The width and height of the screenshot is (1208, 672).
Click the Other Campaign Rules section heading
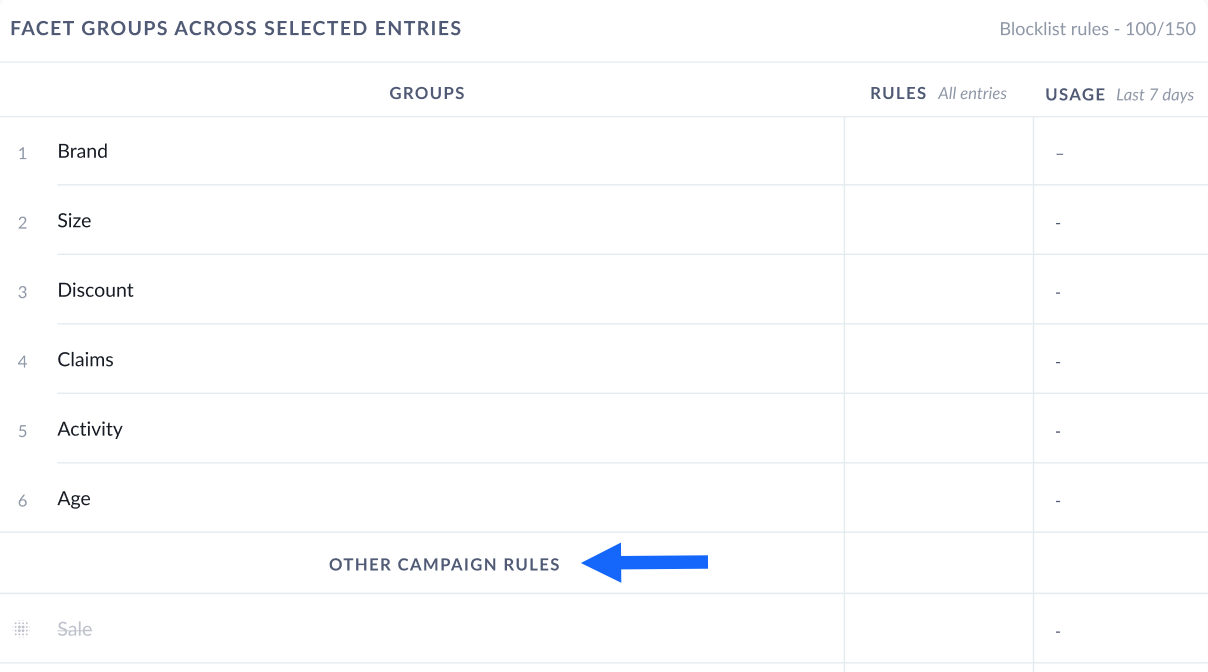pyautogui.click(x=444, y=564)
